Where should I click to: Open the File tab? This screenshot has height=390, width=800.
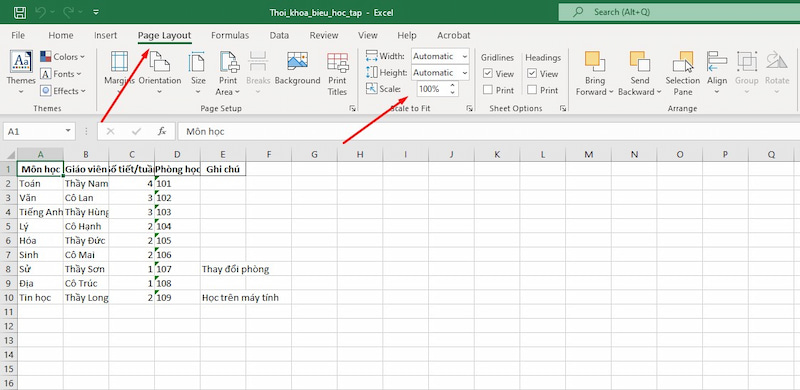pos(18,35)
